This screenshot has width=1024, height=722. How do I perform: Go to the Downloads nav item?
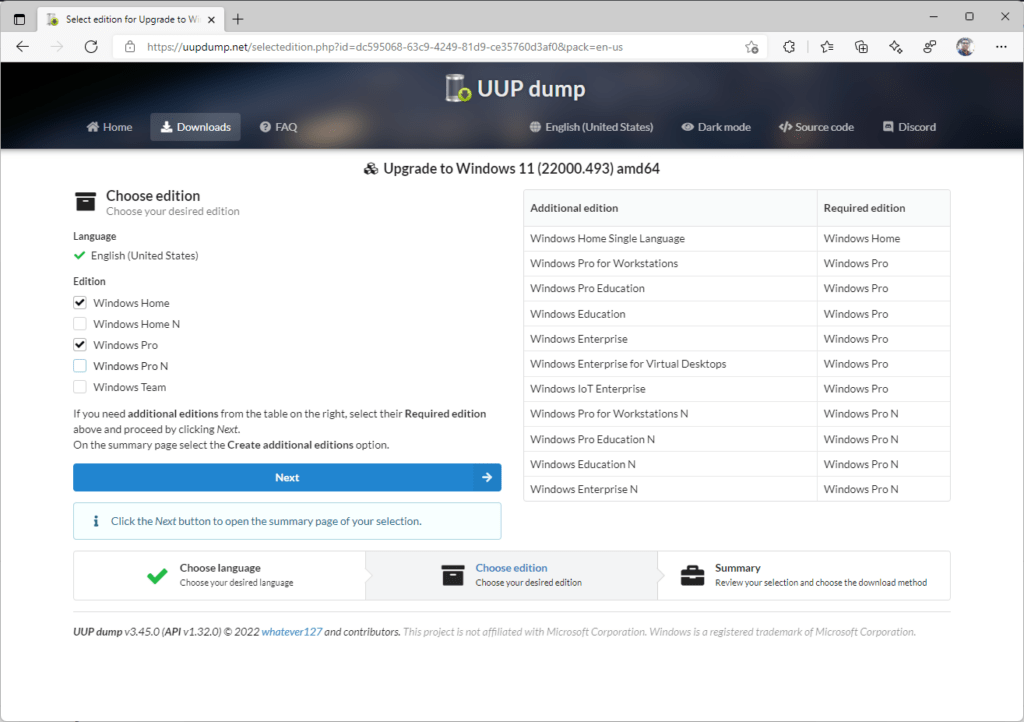196,127
